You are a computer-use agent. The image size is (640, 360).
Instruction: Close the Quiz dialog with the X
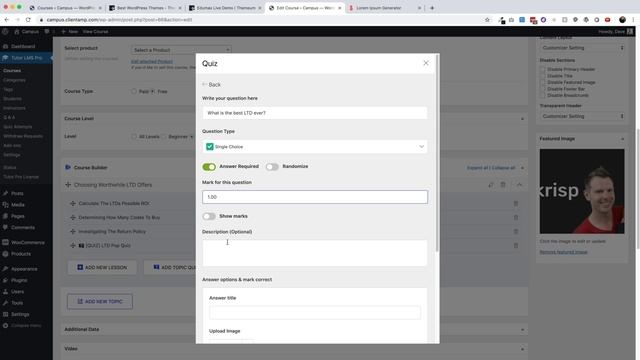(426, 63)
